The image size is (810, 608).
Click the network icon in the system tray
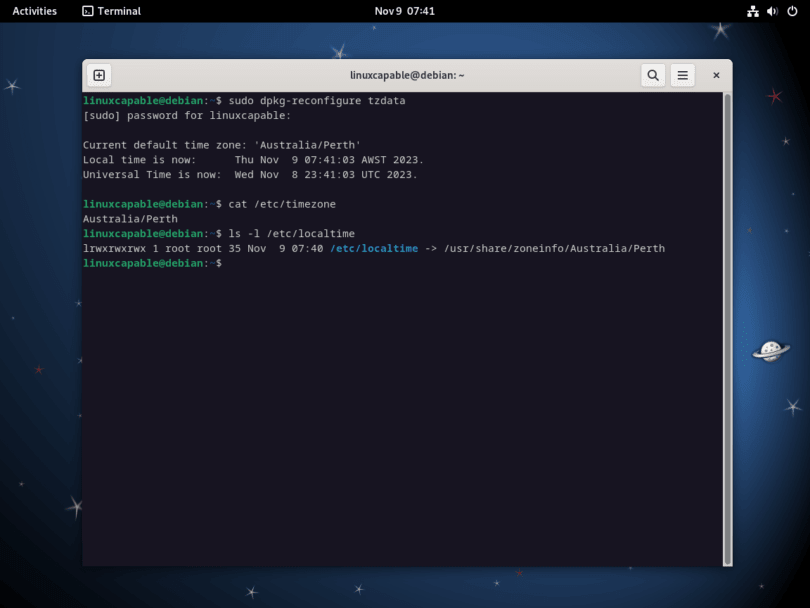pyautogui.click(x=753, y=11)
